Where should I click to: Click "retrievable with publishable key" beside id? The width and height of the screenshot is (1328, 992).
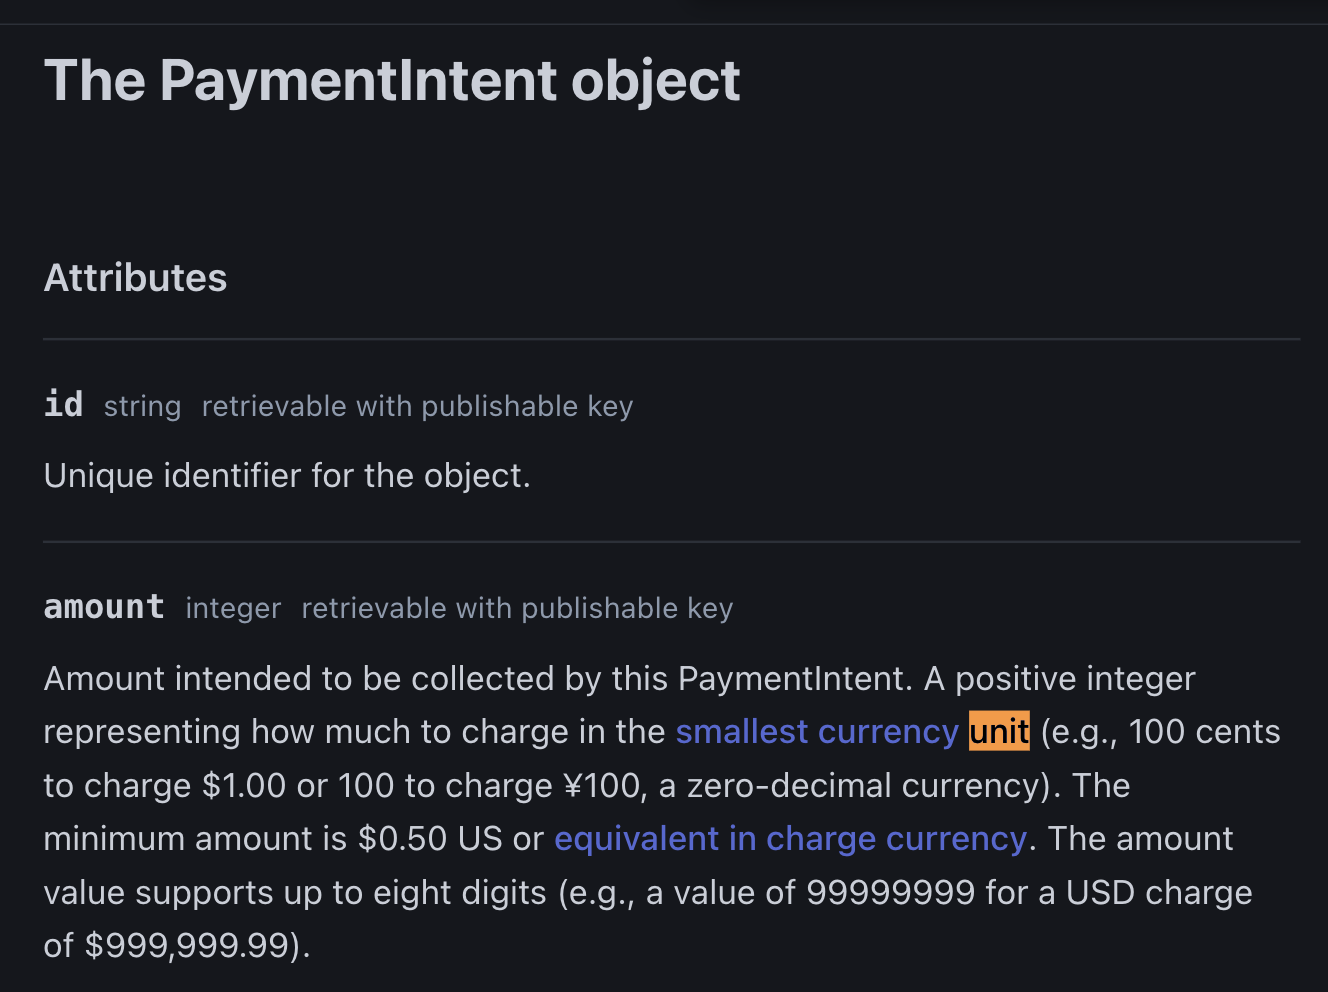[x=417, y=406]
